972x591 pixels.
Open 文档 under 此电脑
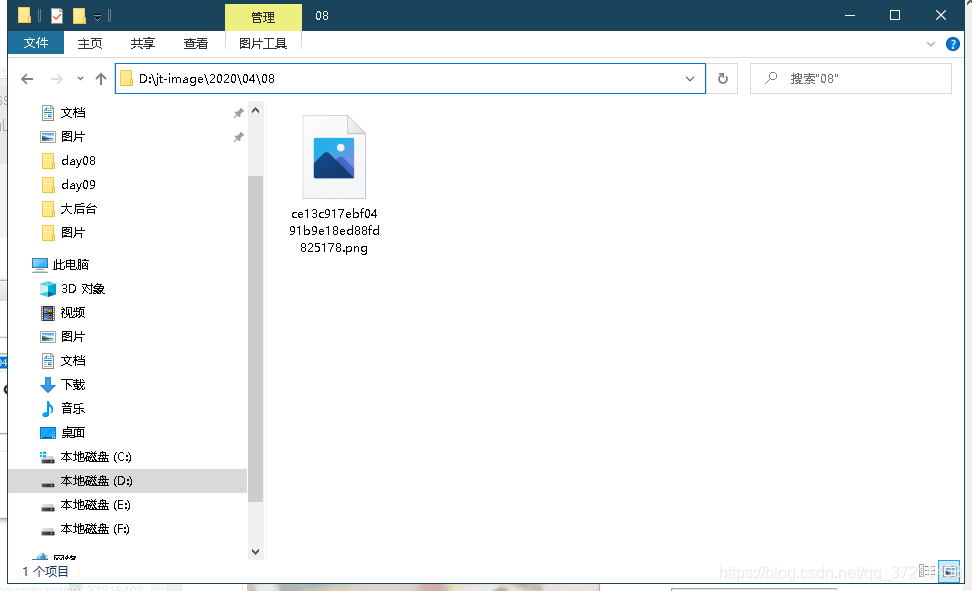click(73, 361)
